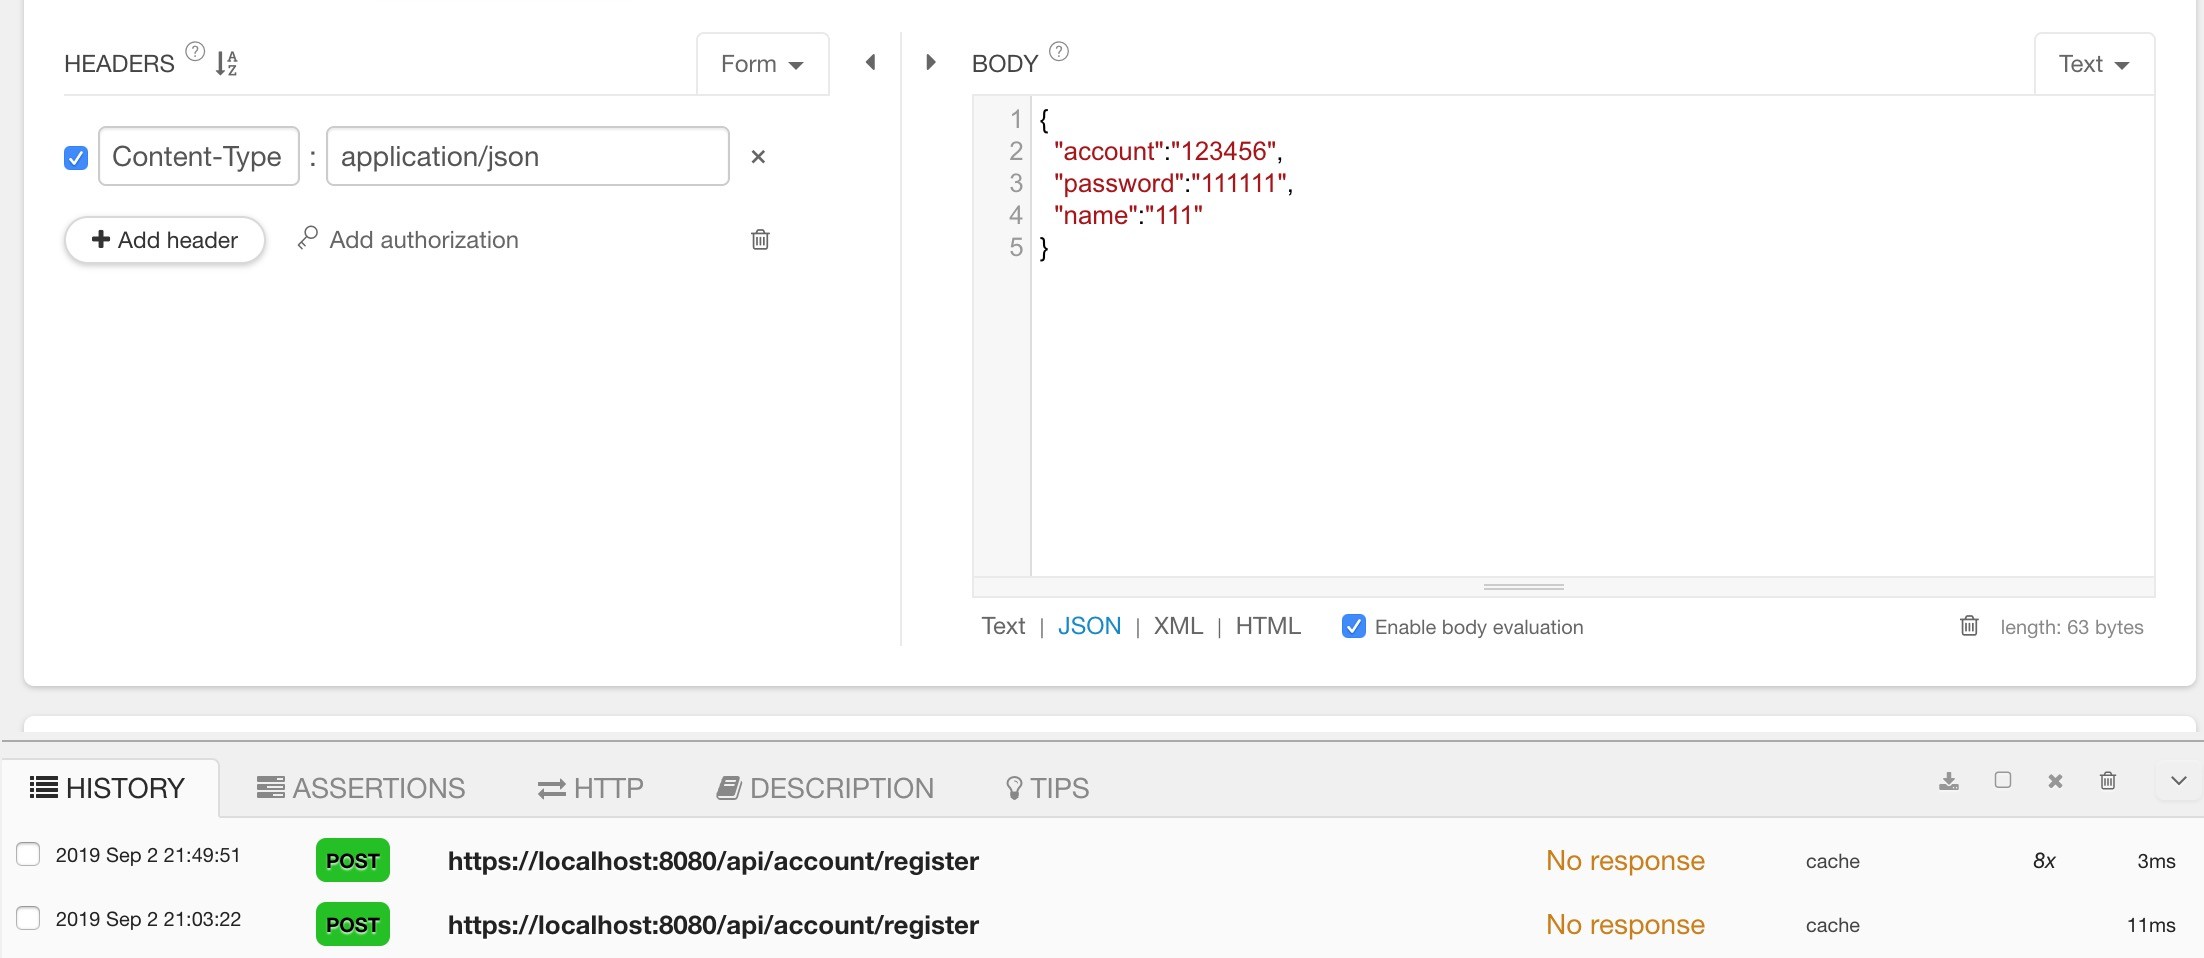
Task: Open the DESCRIPTION tab
Action: 825,788
